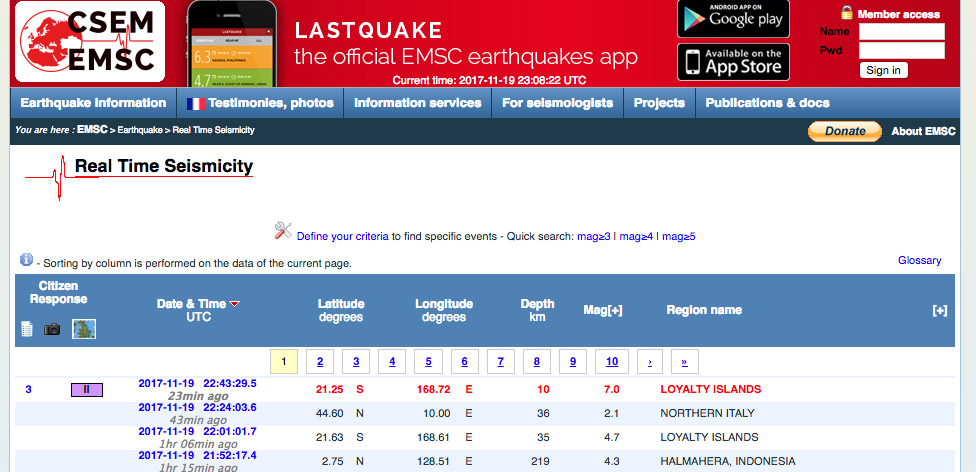The width and height of the screenshot is (976, 472).
Task: Open the For seismologists menu
Action: click(x=558, y=103)
